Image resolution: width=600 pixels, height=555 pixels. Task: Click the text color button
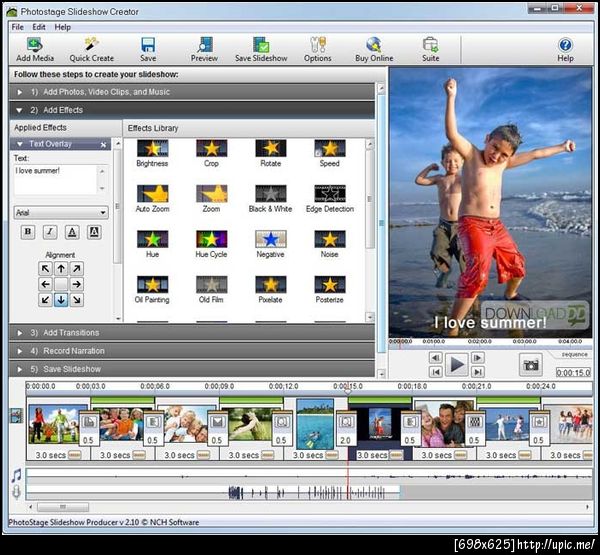pos(72,232)
